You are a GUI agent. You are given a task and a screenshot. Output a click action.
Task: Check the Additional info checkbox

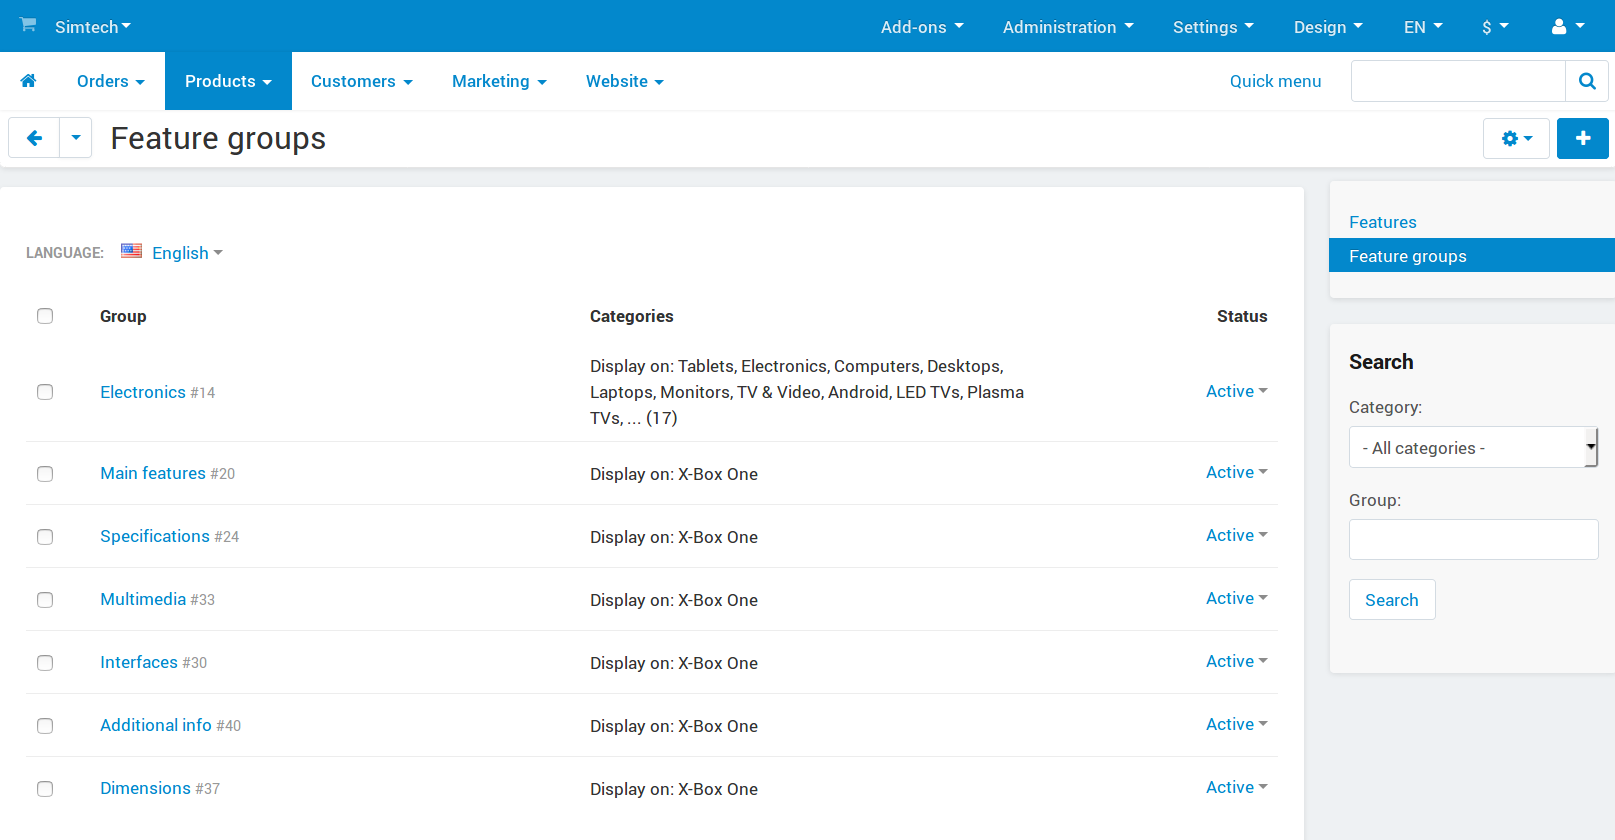click(45, 726)
